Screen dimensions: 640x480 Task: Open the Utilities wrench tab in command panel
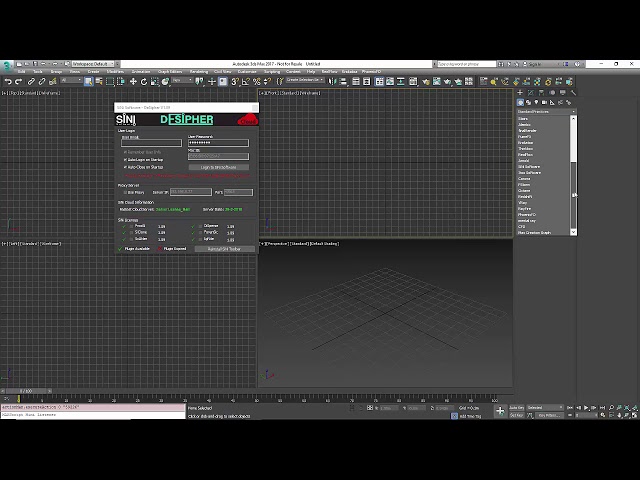(x=573, y=93)
